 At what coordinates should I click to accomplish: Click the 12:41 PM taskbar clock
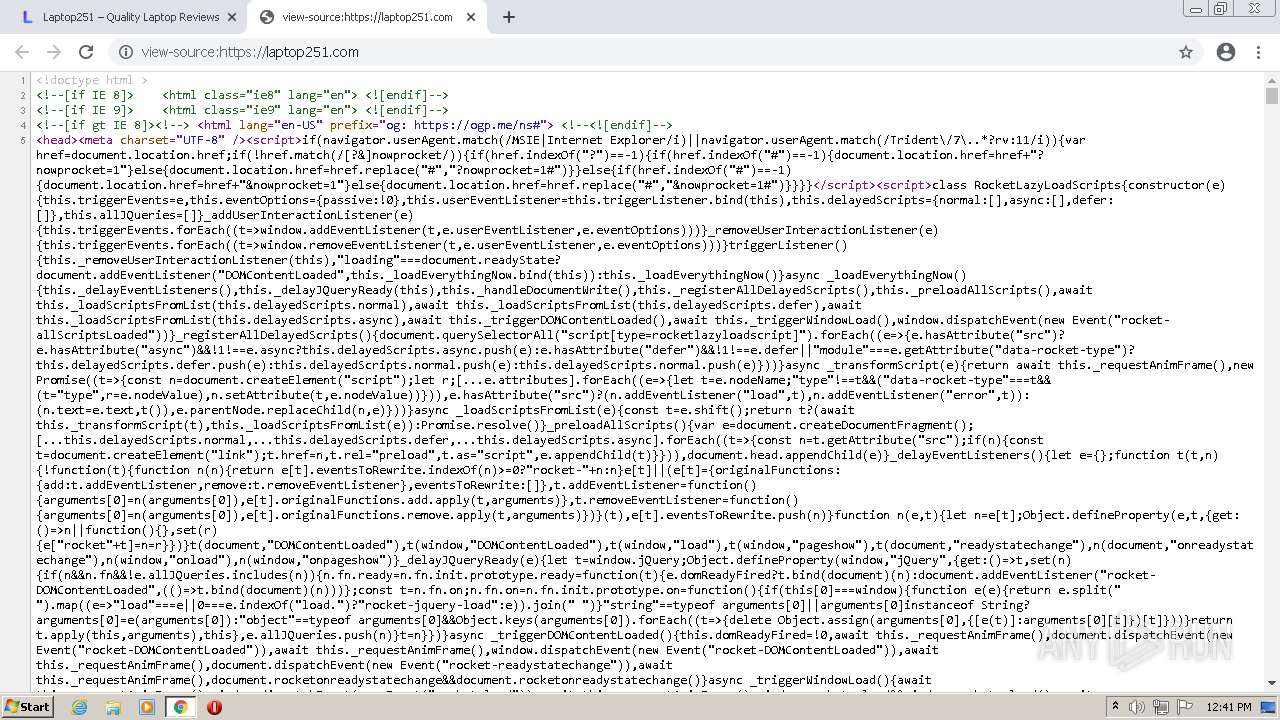(1228, 706)
